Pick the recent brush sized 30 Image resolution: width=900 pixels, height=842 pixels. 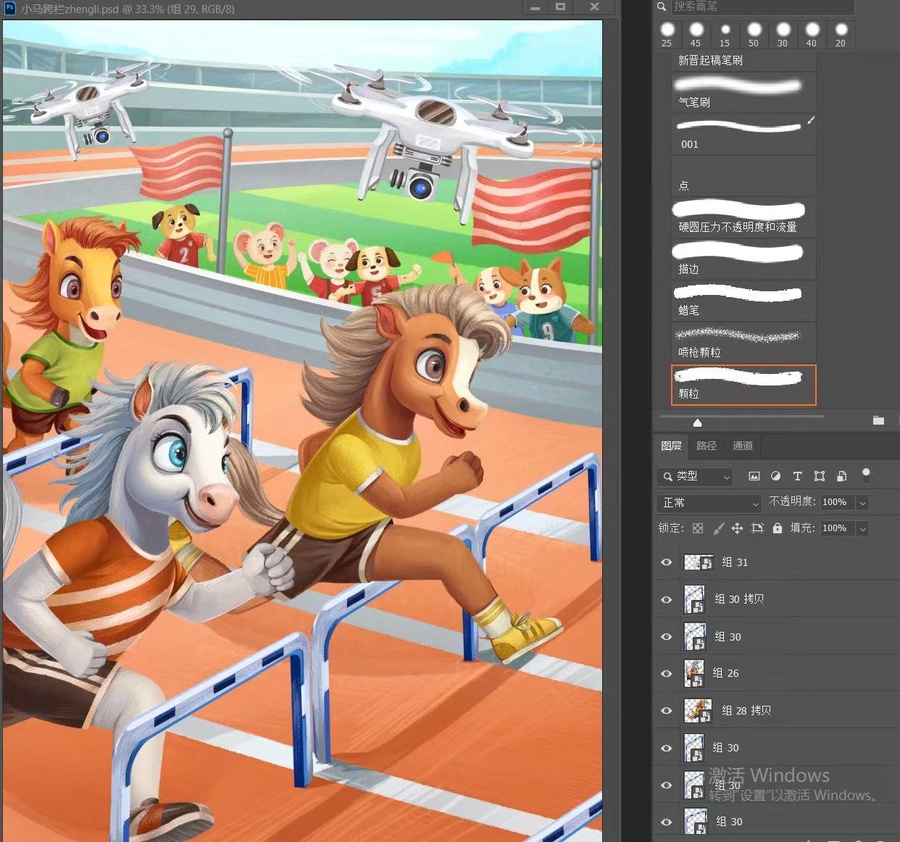click(783, 34)
